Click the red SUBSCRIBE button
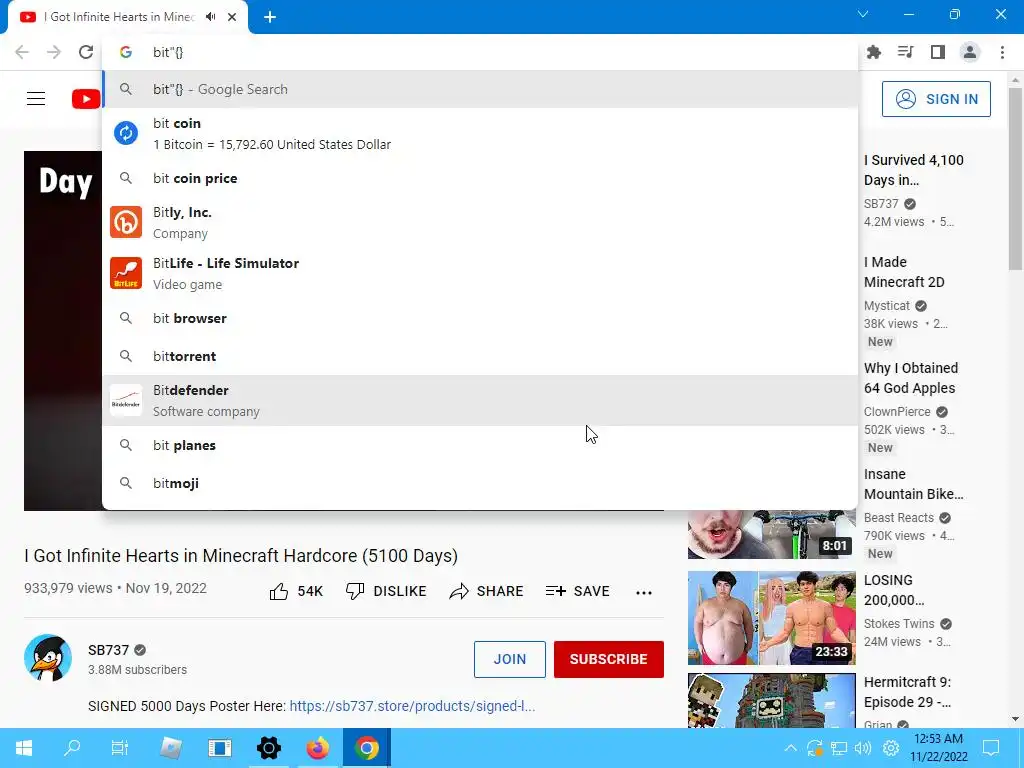This screenshot has height=768, width=1024. [x=609, y=659]
